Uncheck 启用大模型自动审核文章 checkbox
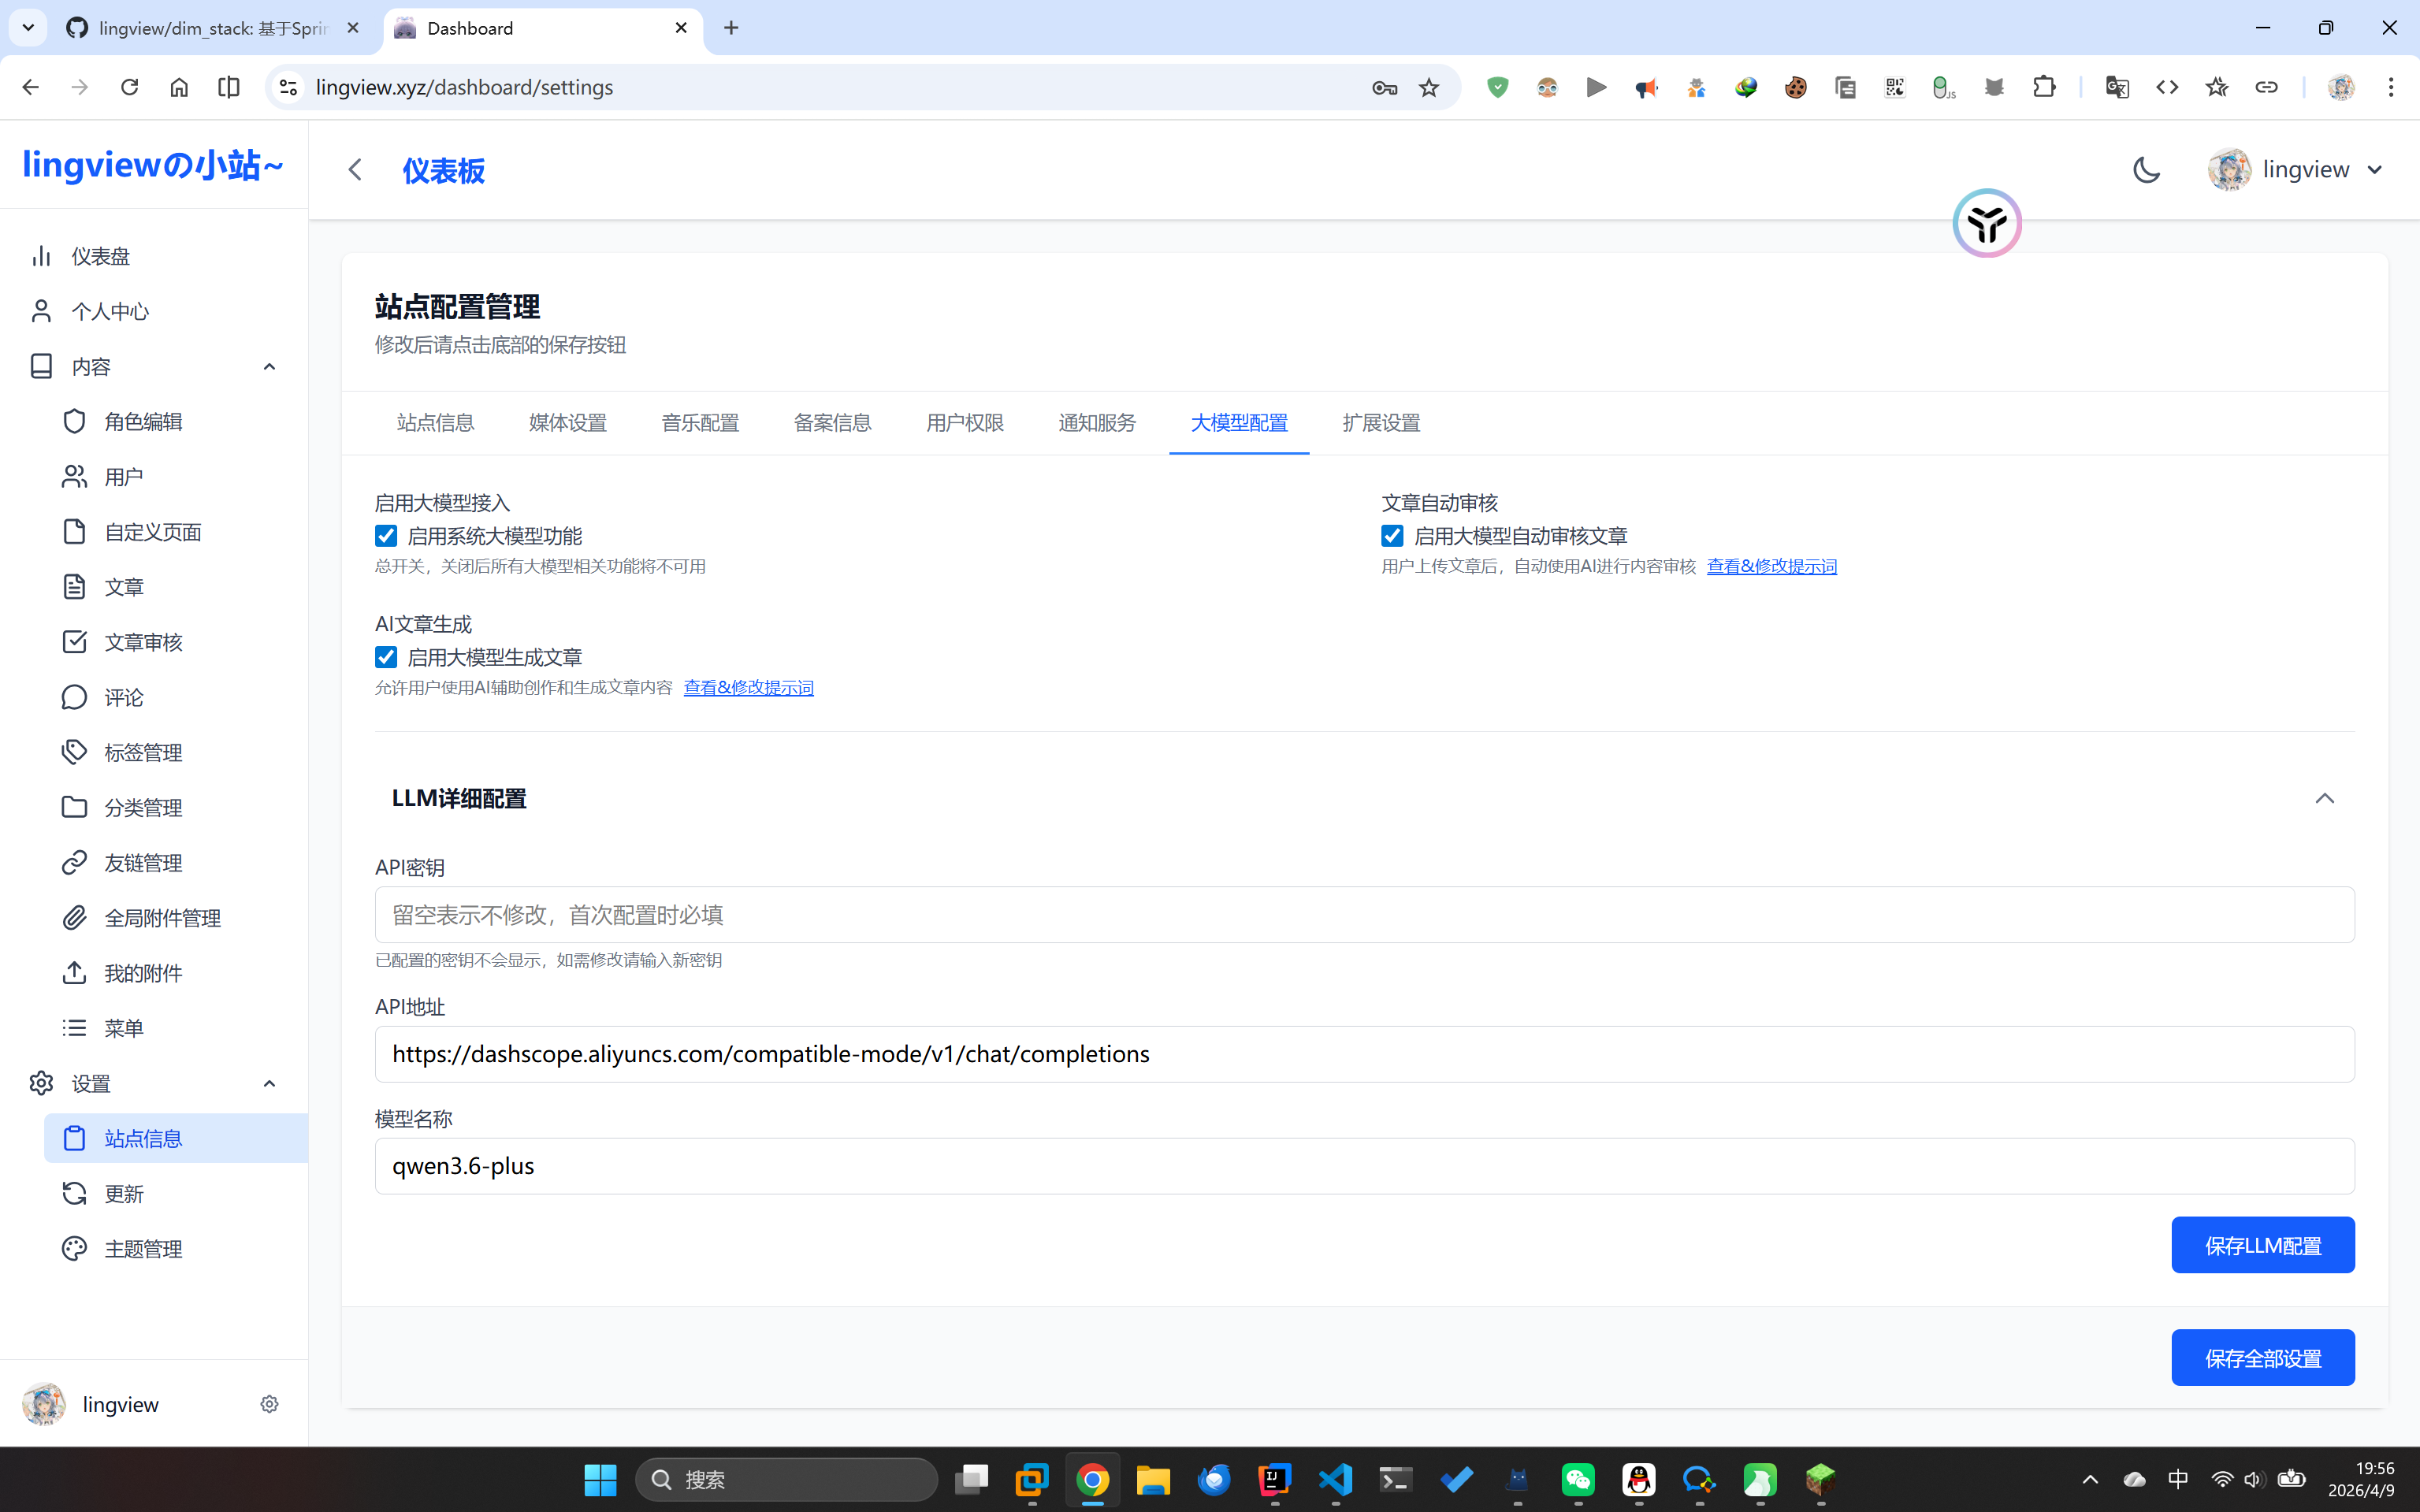The width and height of the screenshot is (2420, 1512). (1392, 536)
